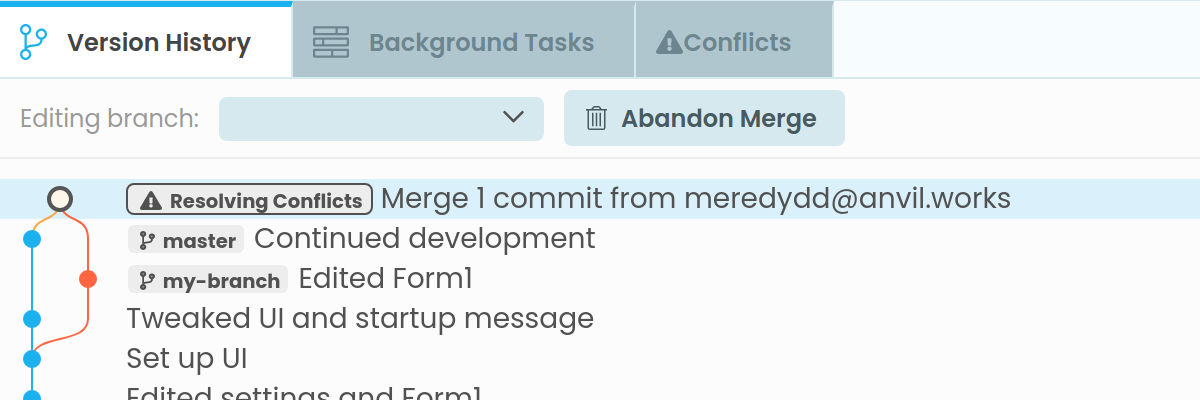
Task: Click the blue master commit dot
Action: pyautogui.click(x=32, y=239)
